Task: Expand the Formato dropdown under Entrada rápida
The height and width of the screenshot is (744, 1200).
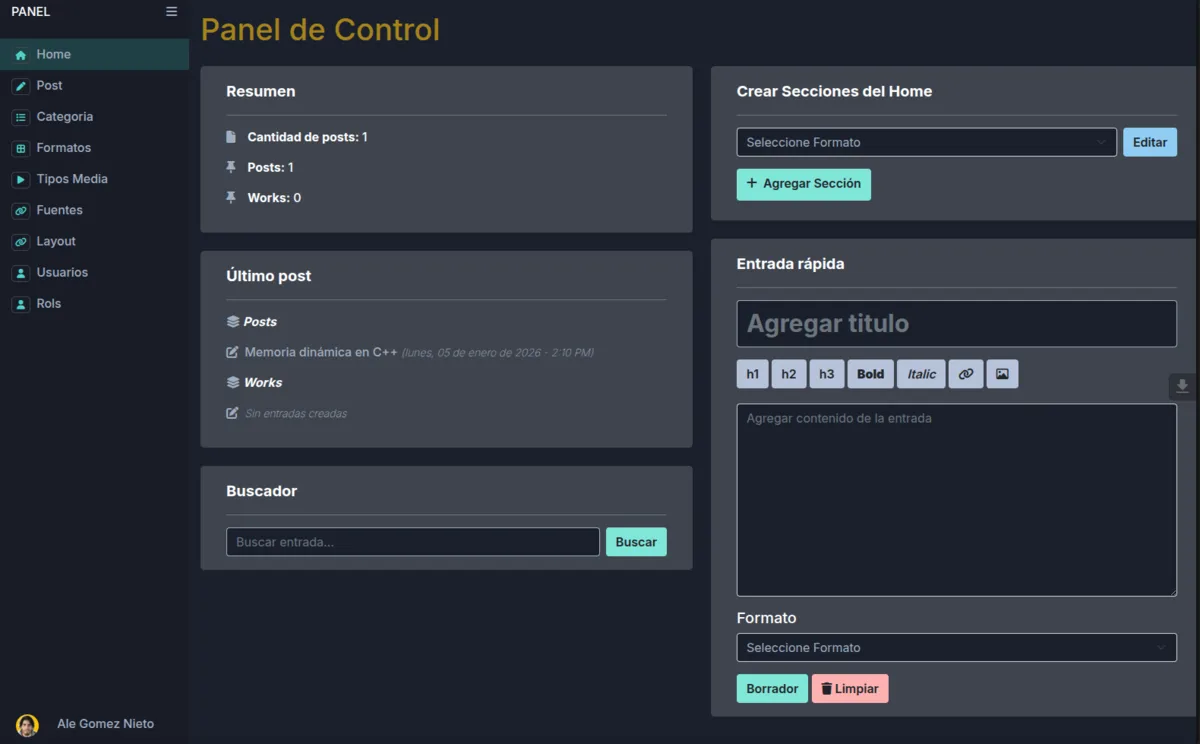Action: coord(956,647)
